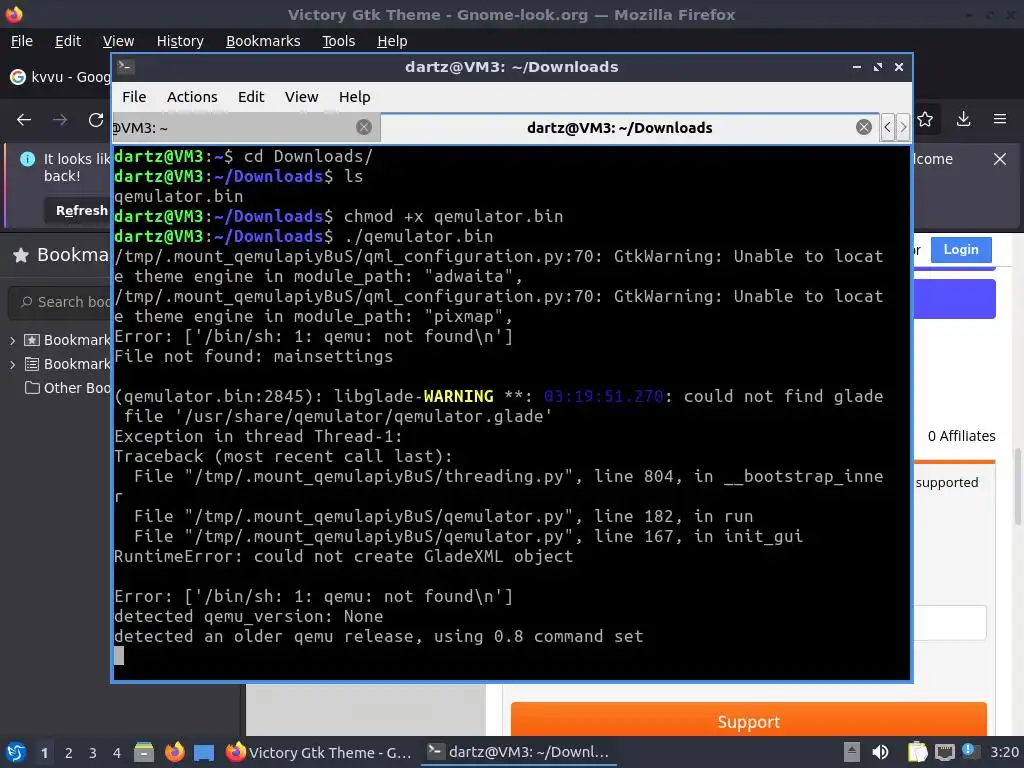The width and height of the screenshot is (1024, 768).
Task: Open Firefox Tools menu
Action: (x=338, y=41)
